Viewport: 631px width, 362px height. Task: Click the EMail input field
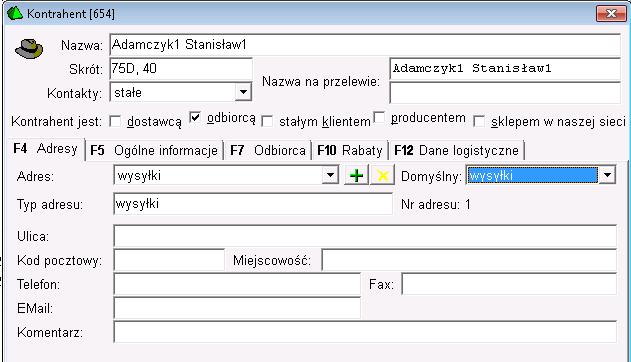pyautogui.click(x=237, y=308)
